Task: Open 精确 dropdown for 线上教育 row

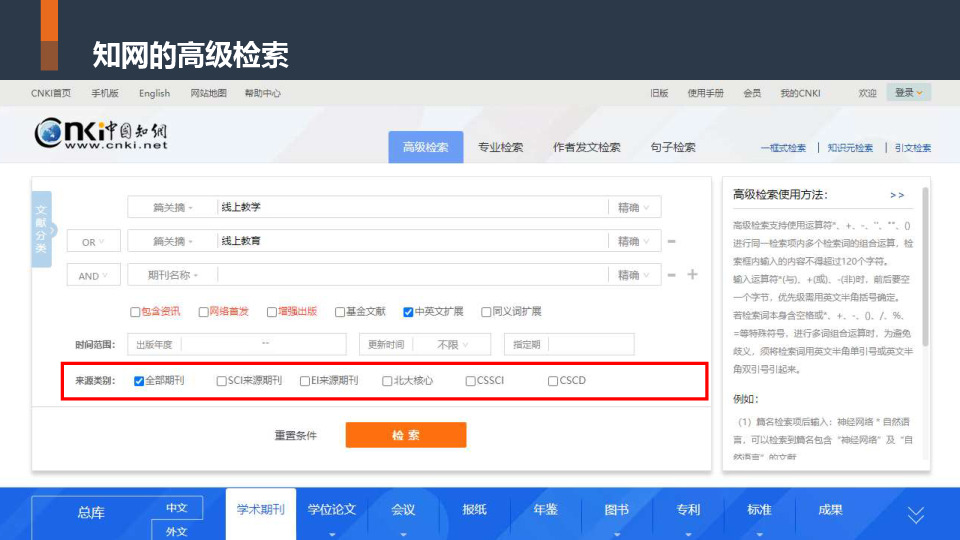Action: point(634,241)
